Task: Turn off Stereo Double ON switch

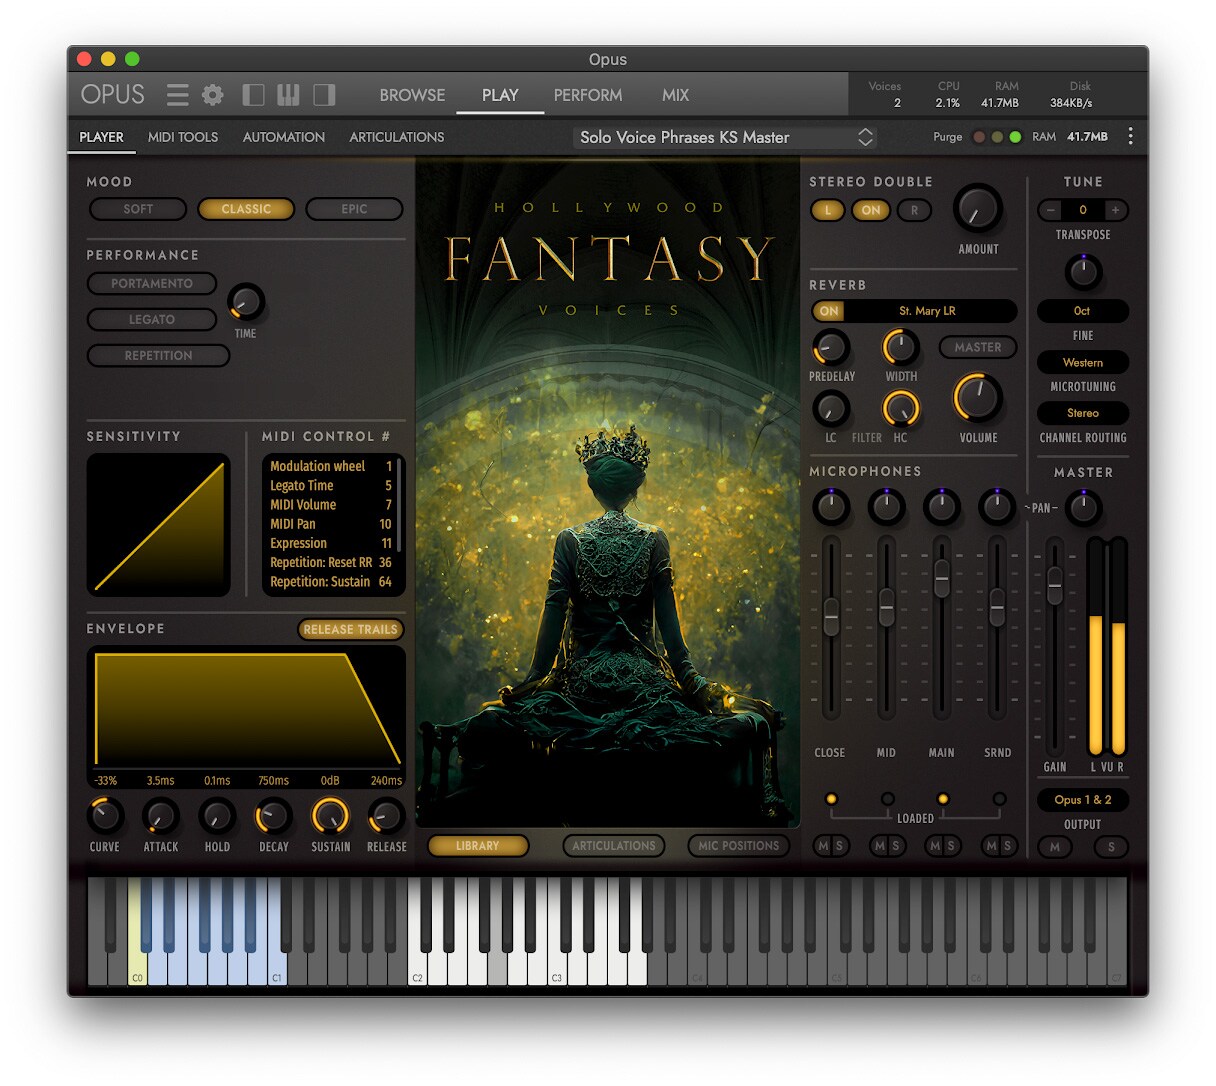Action: 871,210
